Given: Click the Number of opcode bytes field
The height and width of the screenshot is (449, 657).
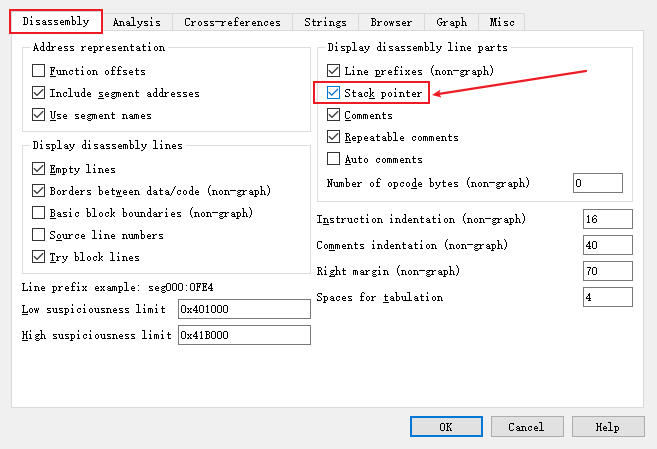Looking at the screenshot, I should (597, 184).
